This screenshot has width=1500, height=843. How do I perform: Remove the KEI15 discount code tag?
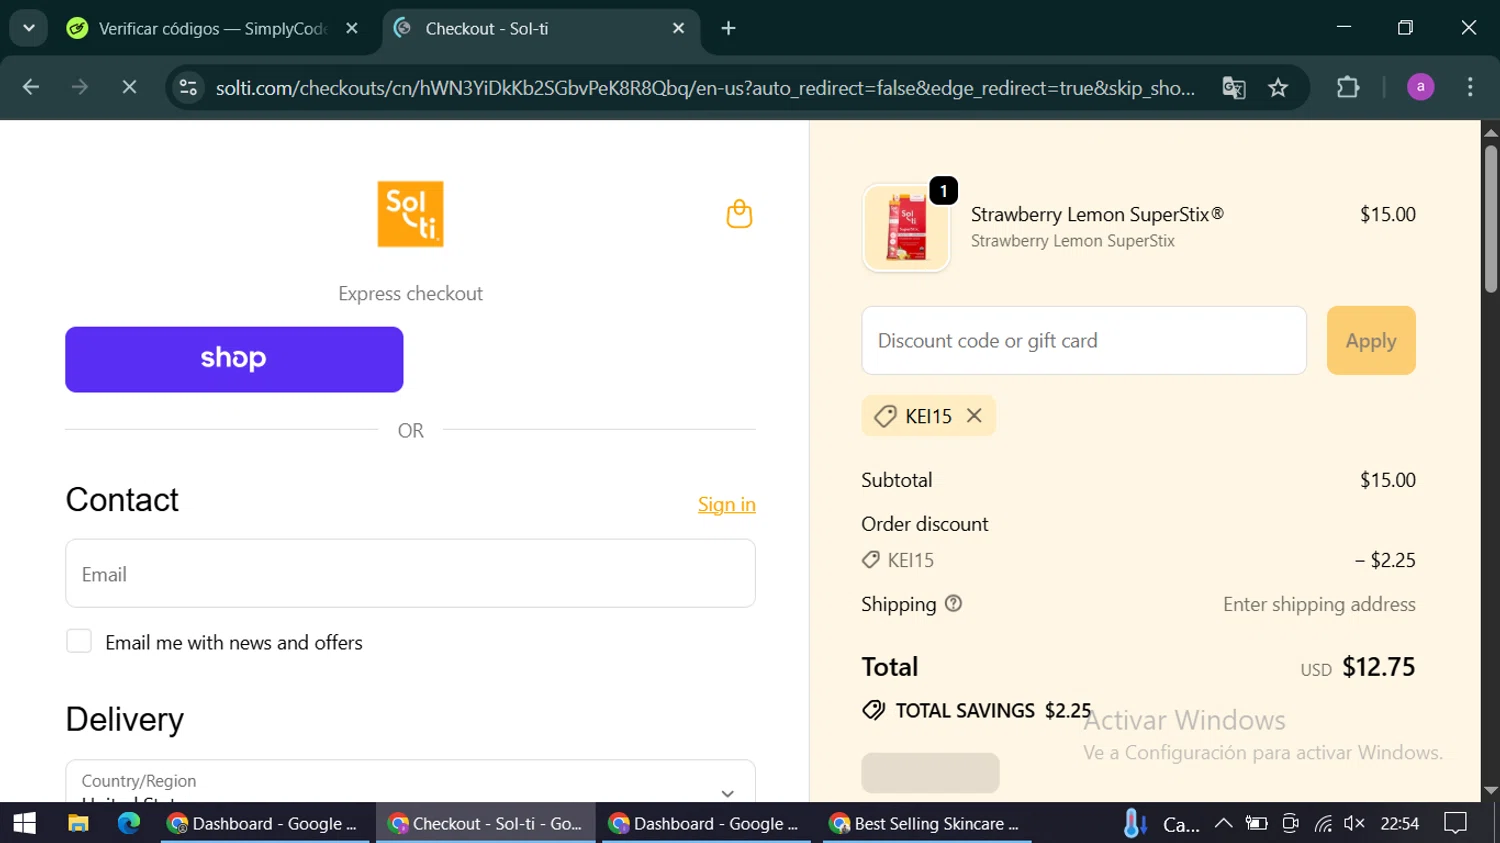coord(974,415)
